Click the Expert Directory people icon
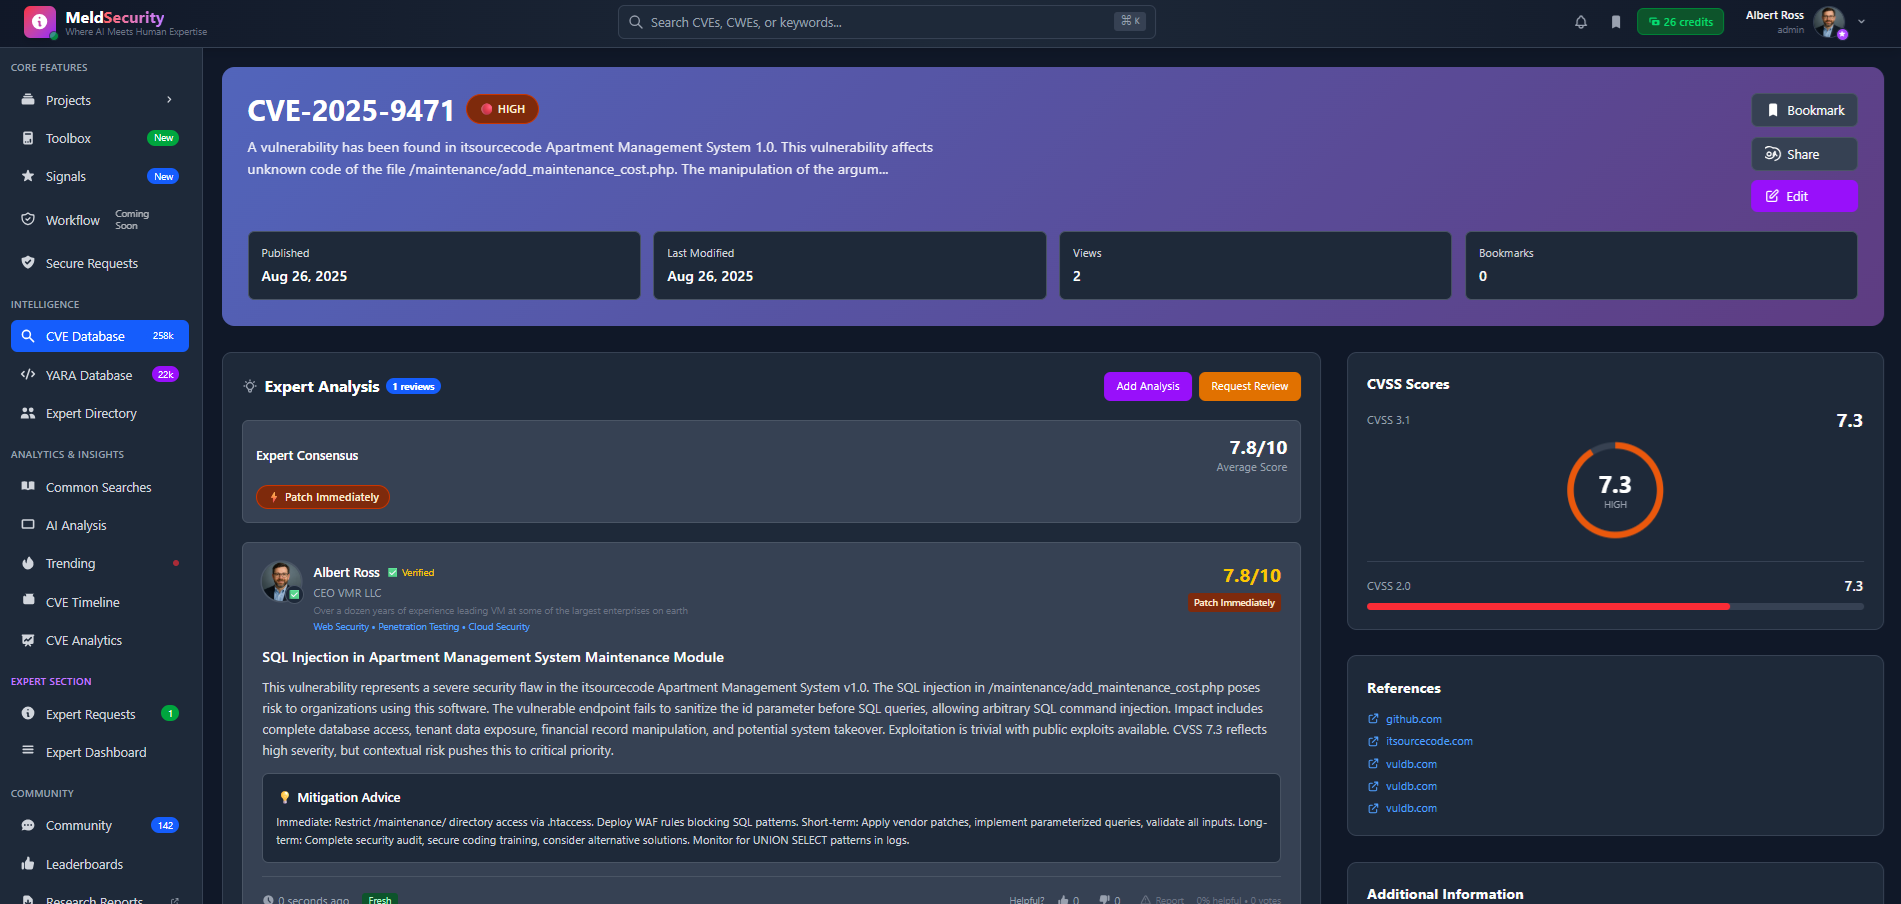The height and width of the screenshot is (904, 1901). coord(28,413)
